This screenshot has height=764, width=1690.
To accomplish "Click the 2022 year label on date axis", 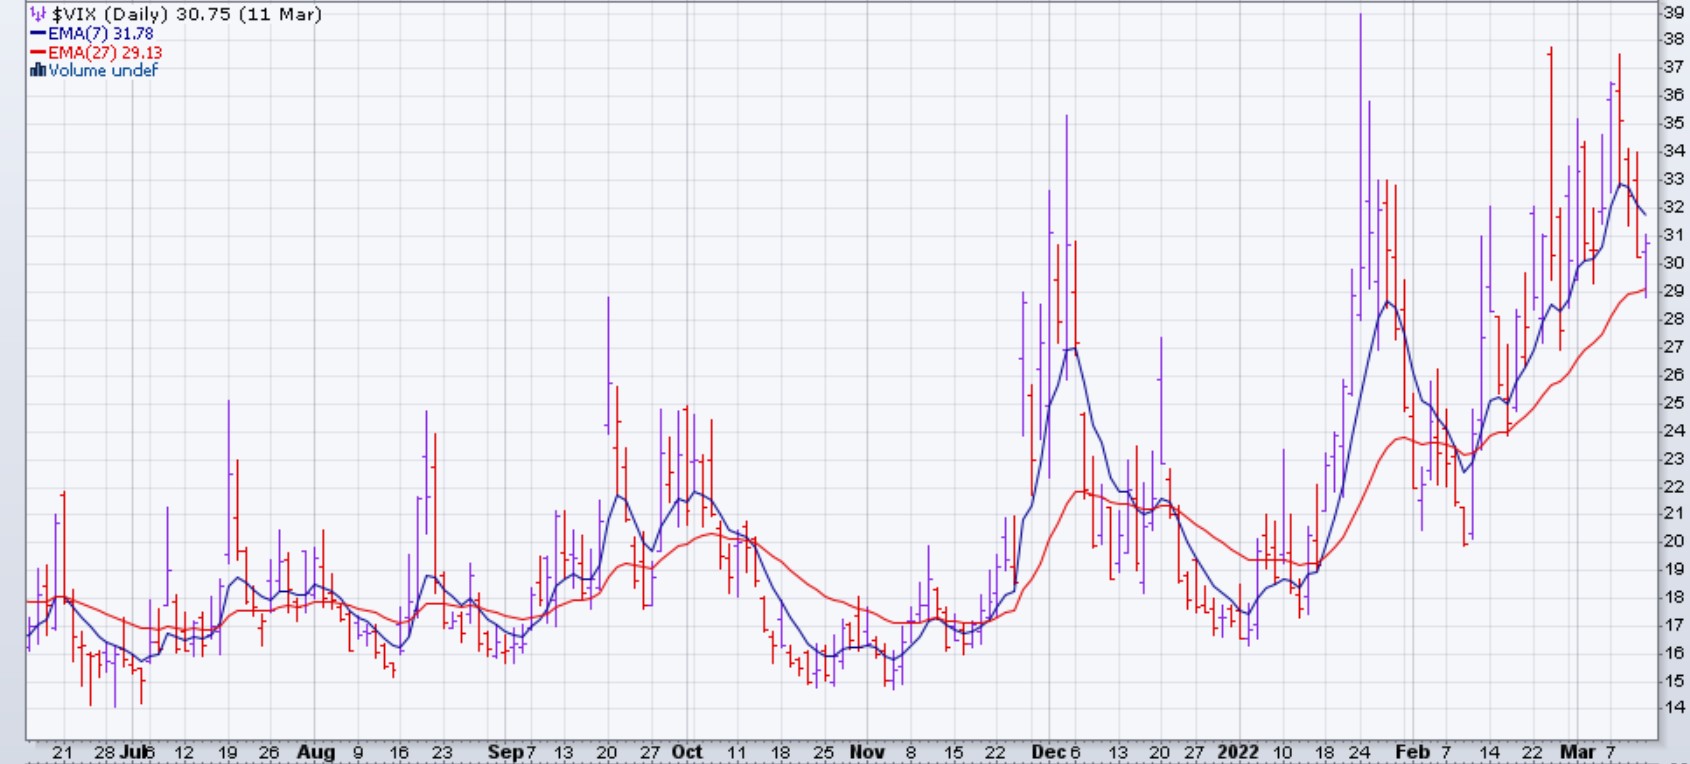I will [1238, 752].
